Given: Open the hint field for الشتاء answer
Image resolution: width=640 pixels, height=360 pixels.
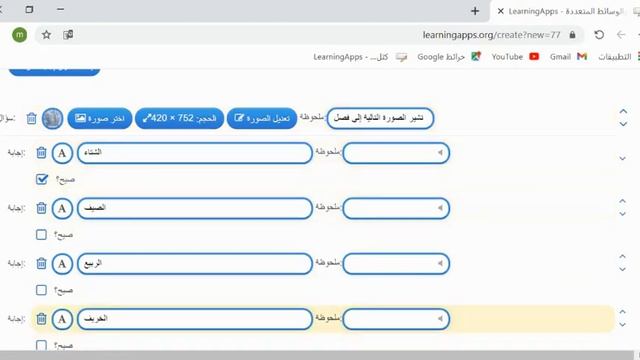Looking at the screenshot, I should coord(396,153).
